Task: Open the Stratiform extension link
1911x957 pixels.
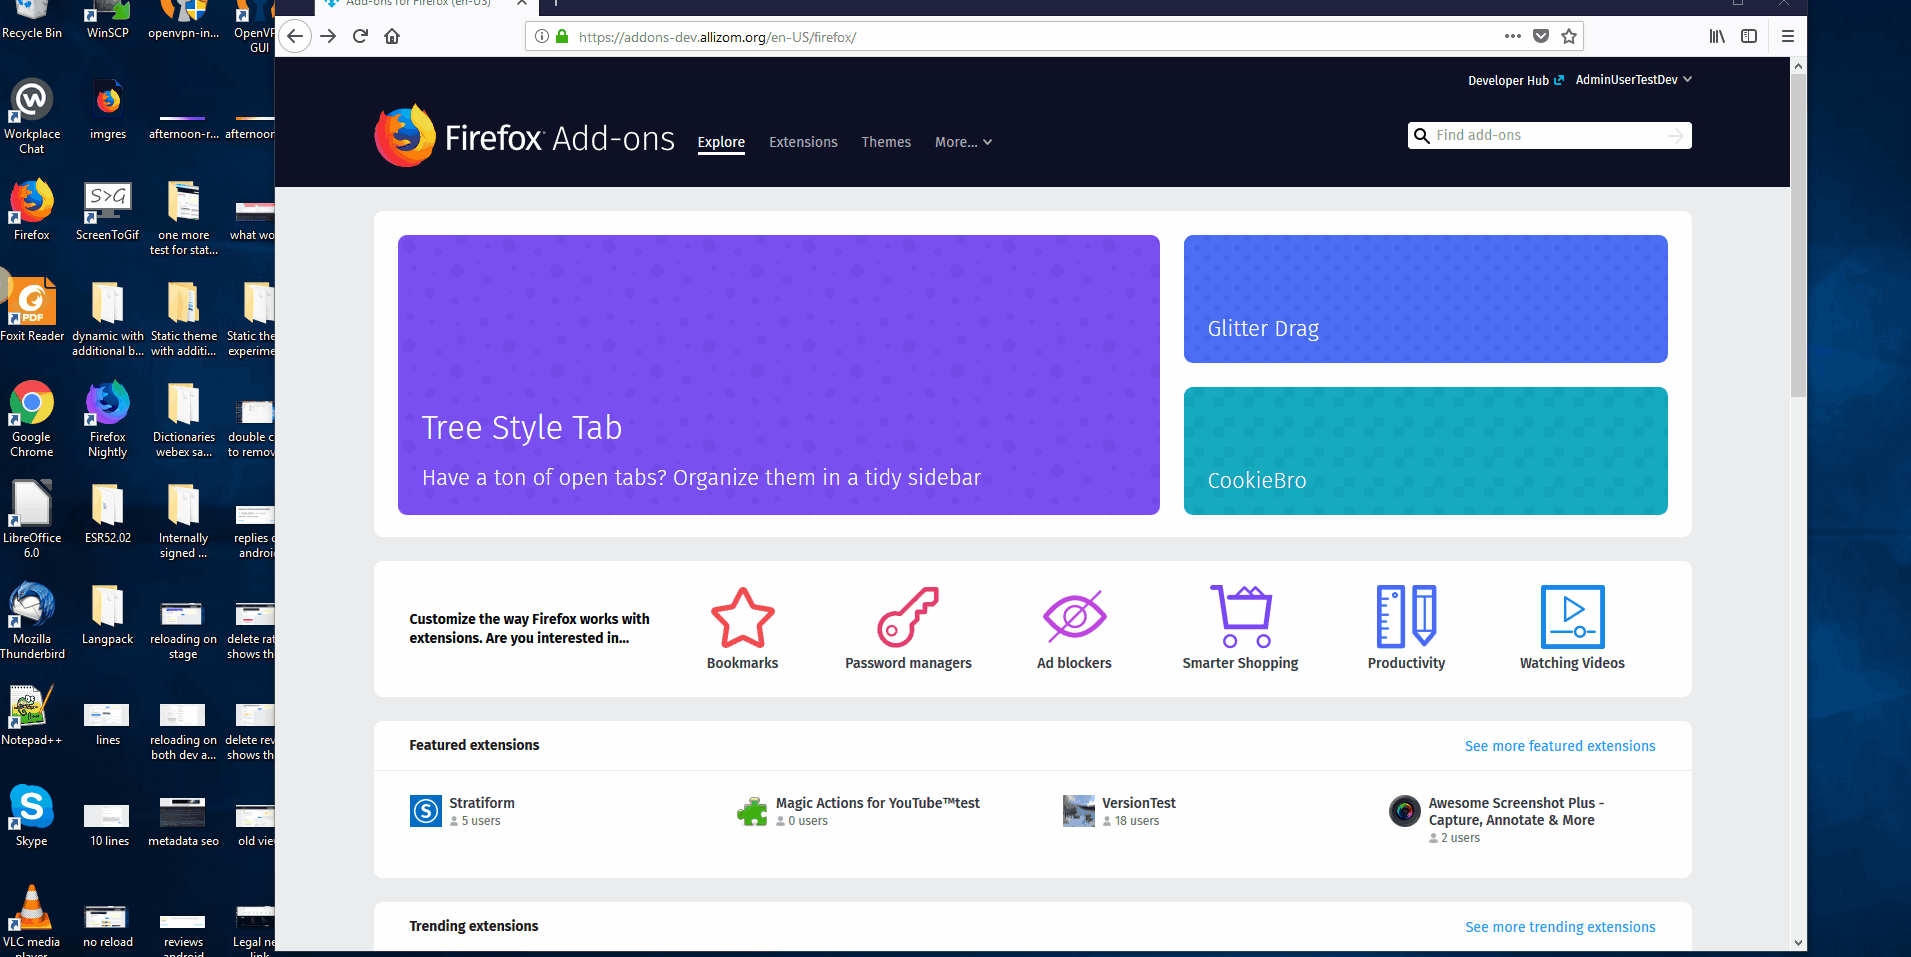Action: point(482,803)
